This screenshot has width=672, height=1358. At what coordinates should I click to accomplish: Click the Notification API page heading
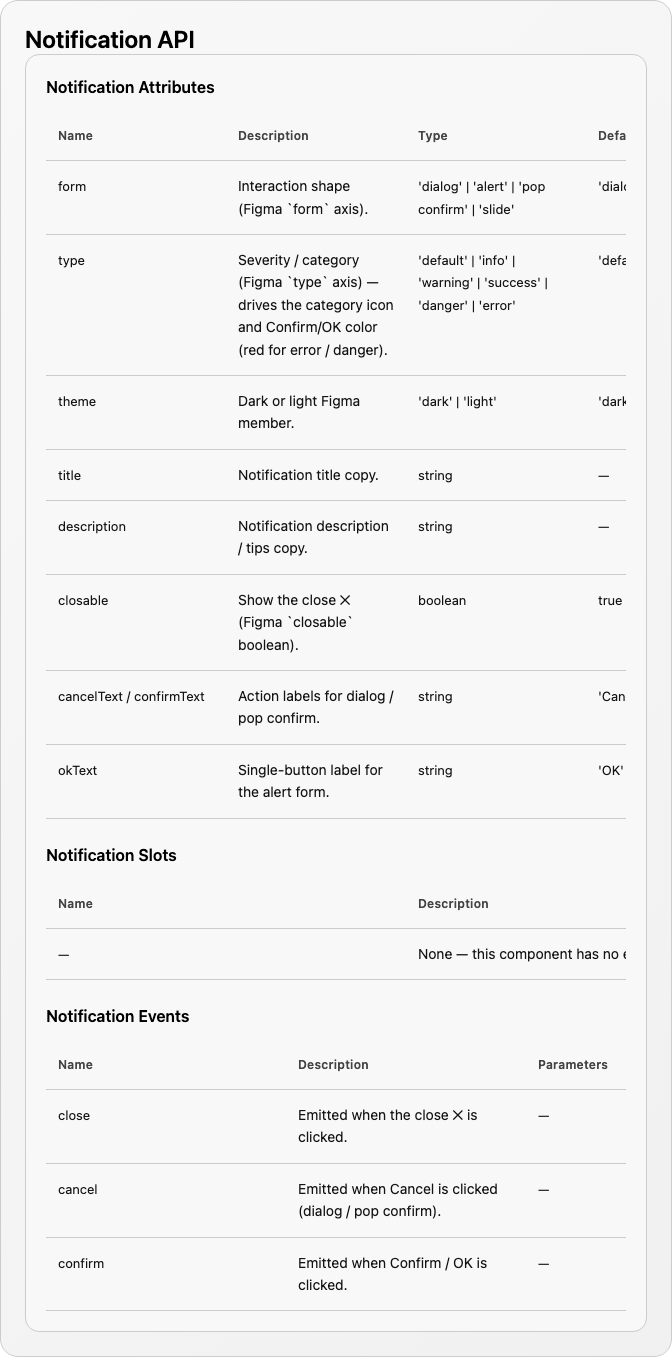pyautogui.click(x=110, y=39)
